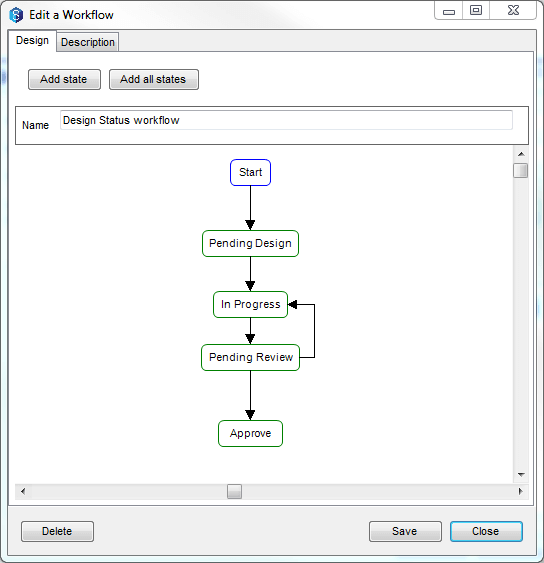Delete the workflow with Delete button
The image size is (544, 563).
click(57, 531)
